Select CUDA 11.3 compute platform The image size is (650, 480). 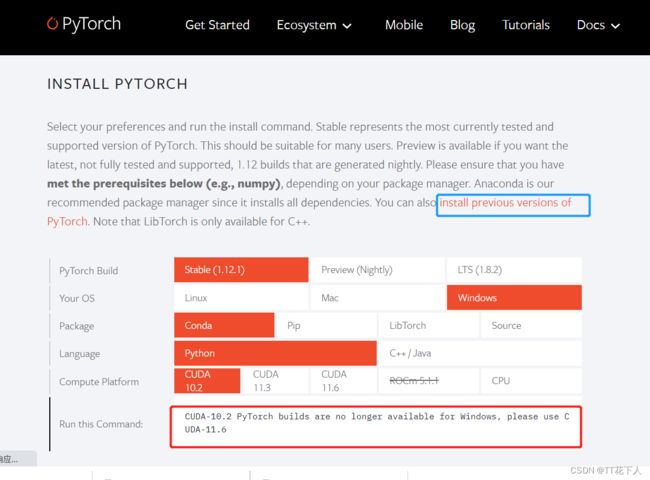click(x=275, y=381)
